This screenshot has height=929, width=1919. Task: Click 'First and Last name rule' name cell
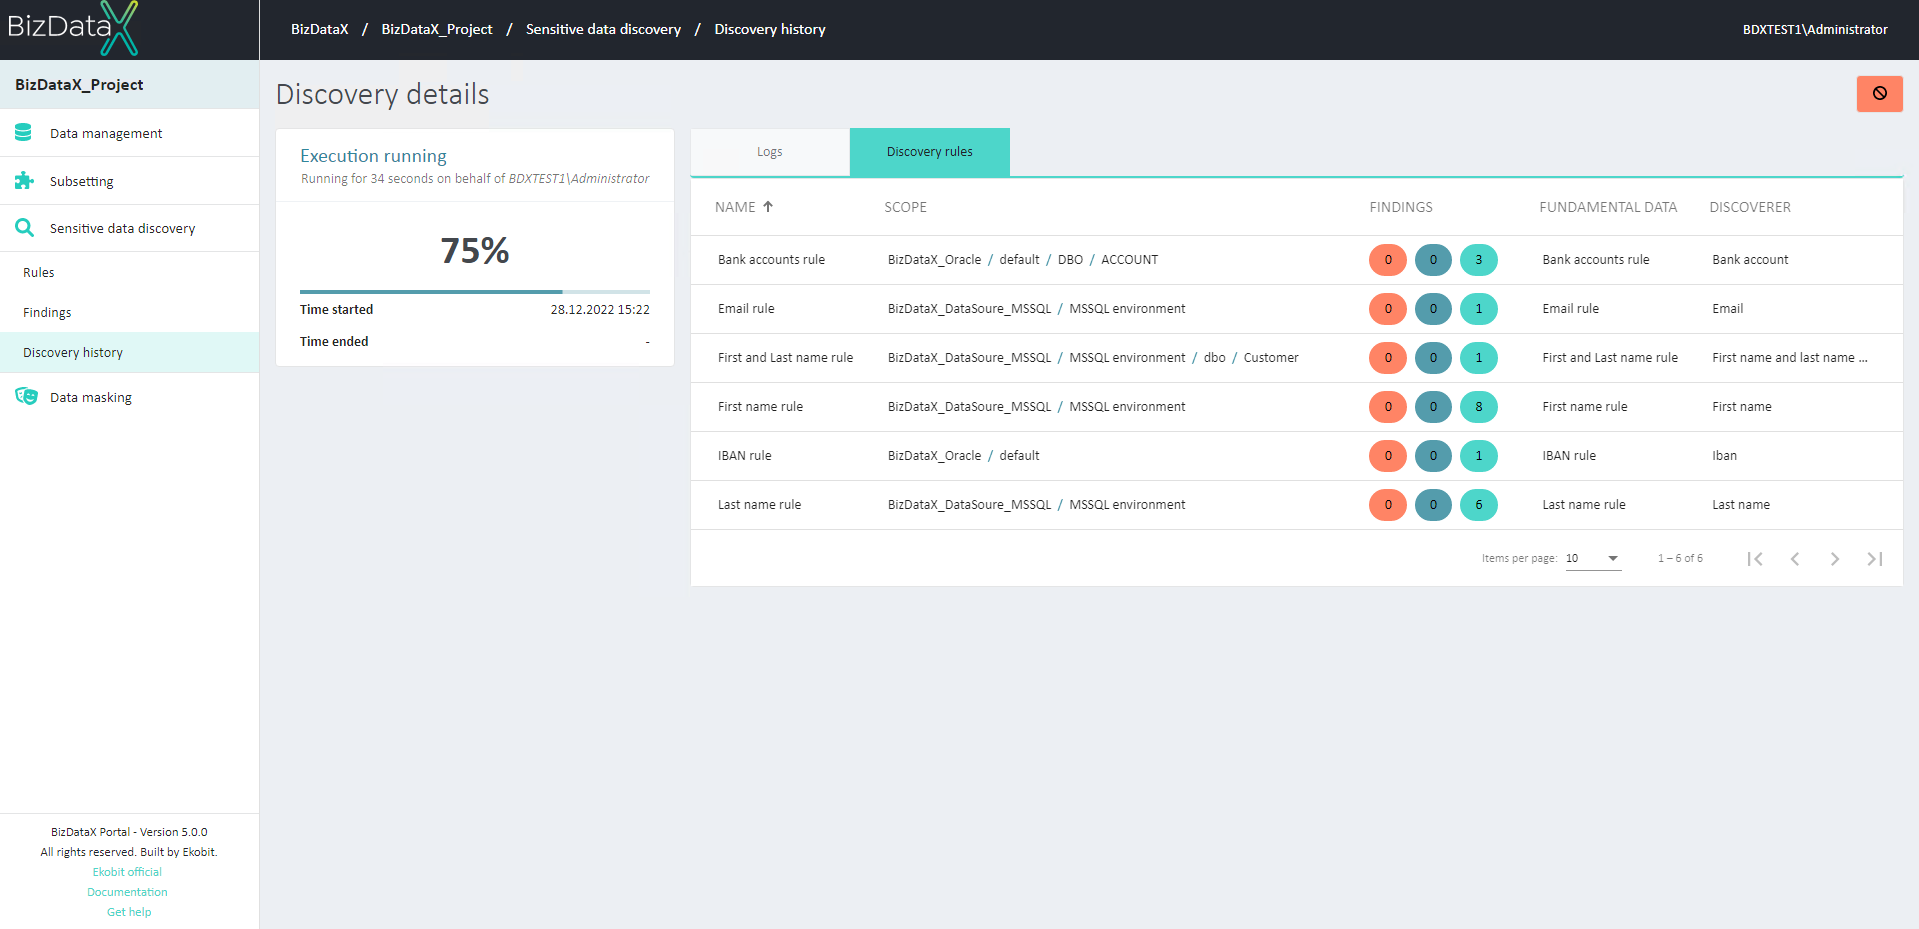pos(785,357)
